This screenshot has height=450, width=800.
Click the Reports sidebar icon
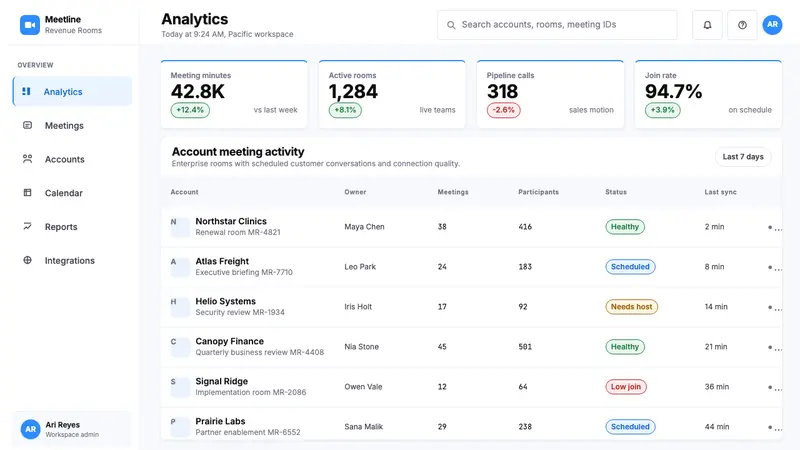(x=28, y=226)
